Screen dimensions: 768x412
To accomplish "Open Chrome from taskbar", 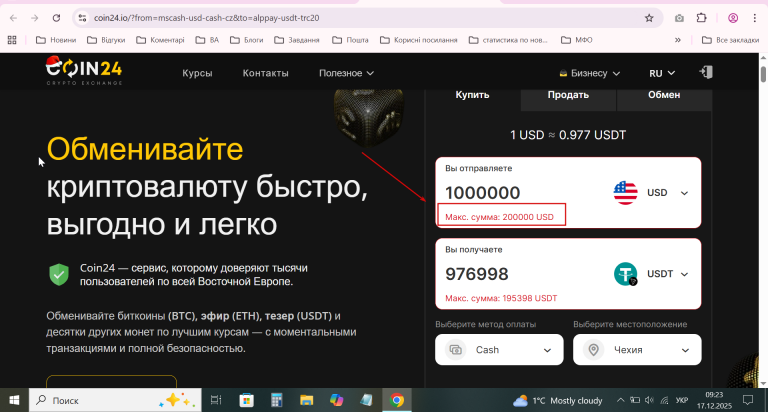I will [397, 400].
